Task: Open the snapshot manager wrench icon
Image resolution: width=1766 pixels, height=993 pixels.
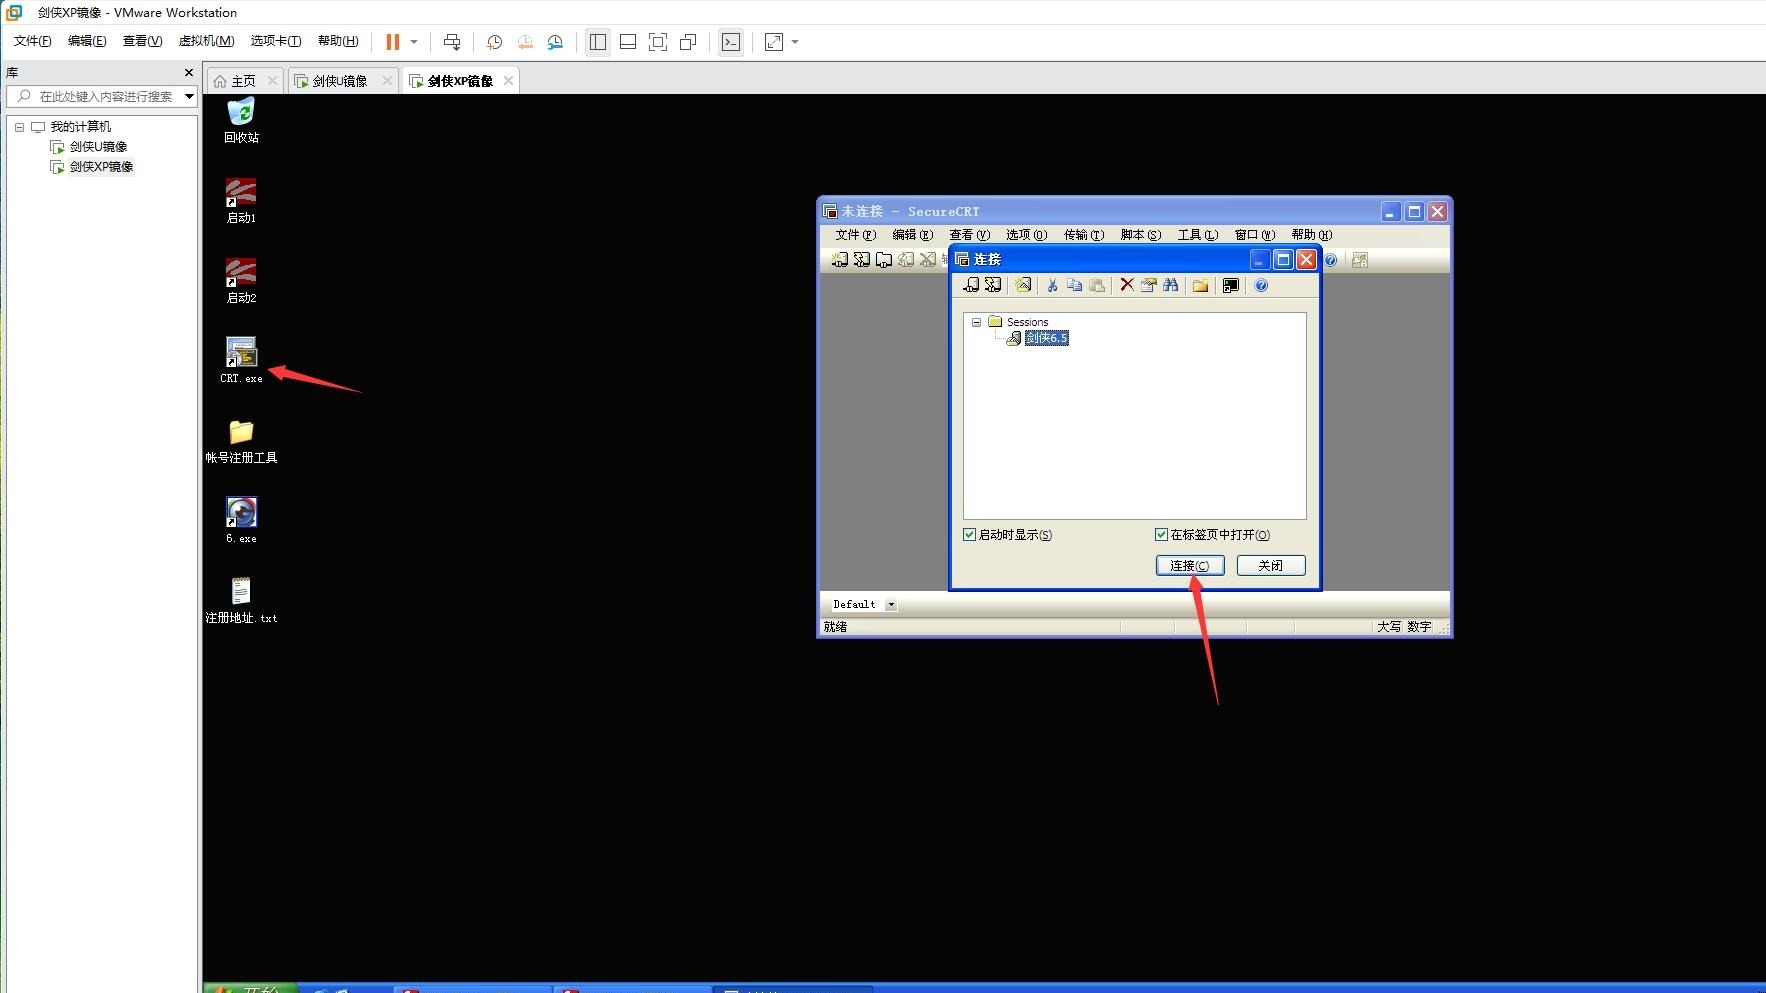Action: (555, 42)
